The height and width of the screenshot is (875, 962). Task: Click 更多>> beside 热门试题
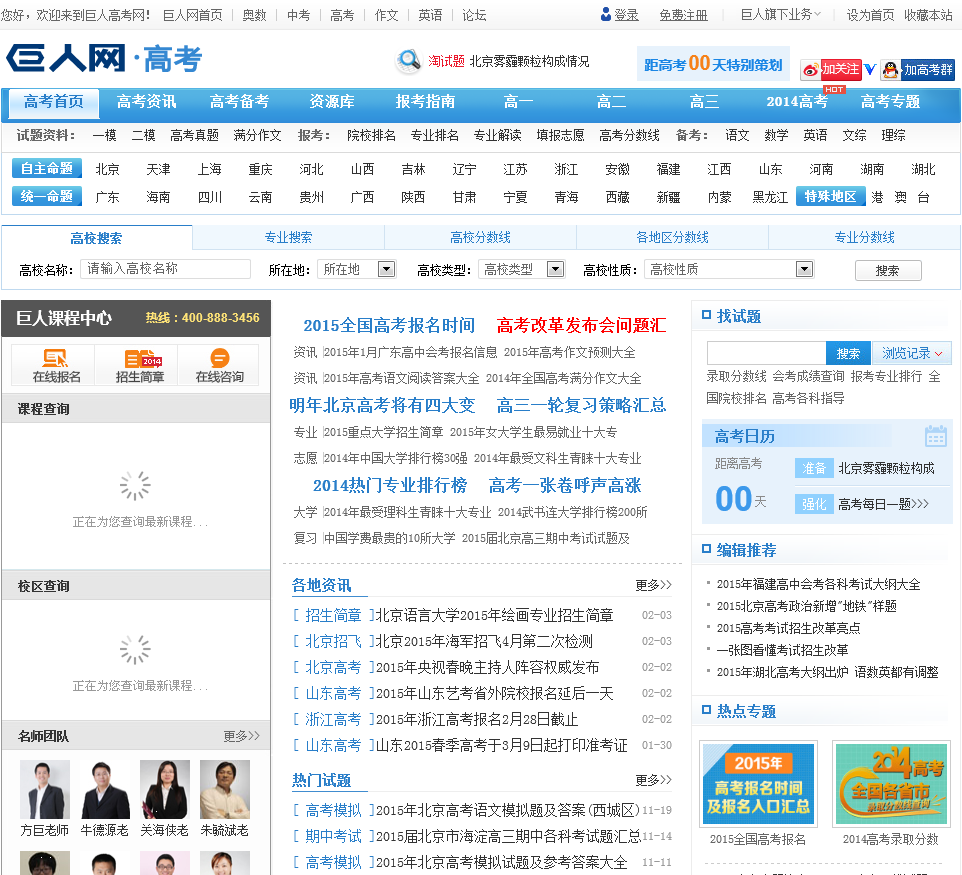[653, 780]
